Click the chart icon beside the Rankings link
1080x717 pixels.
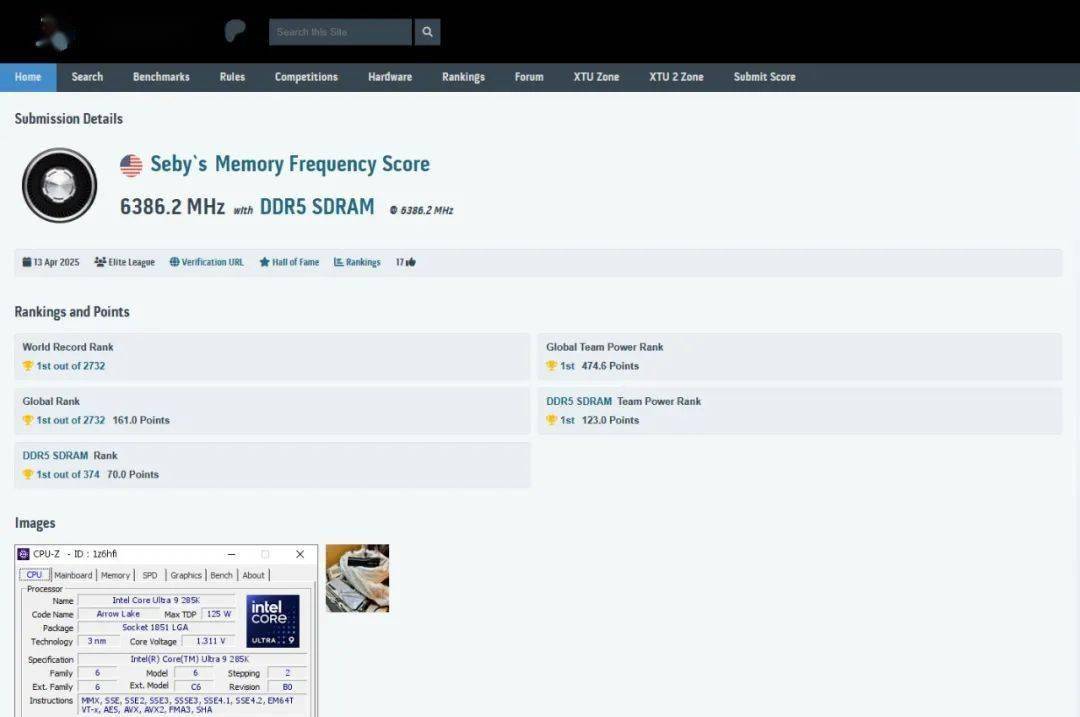339,262
